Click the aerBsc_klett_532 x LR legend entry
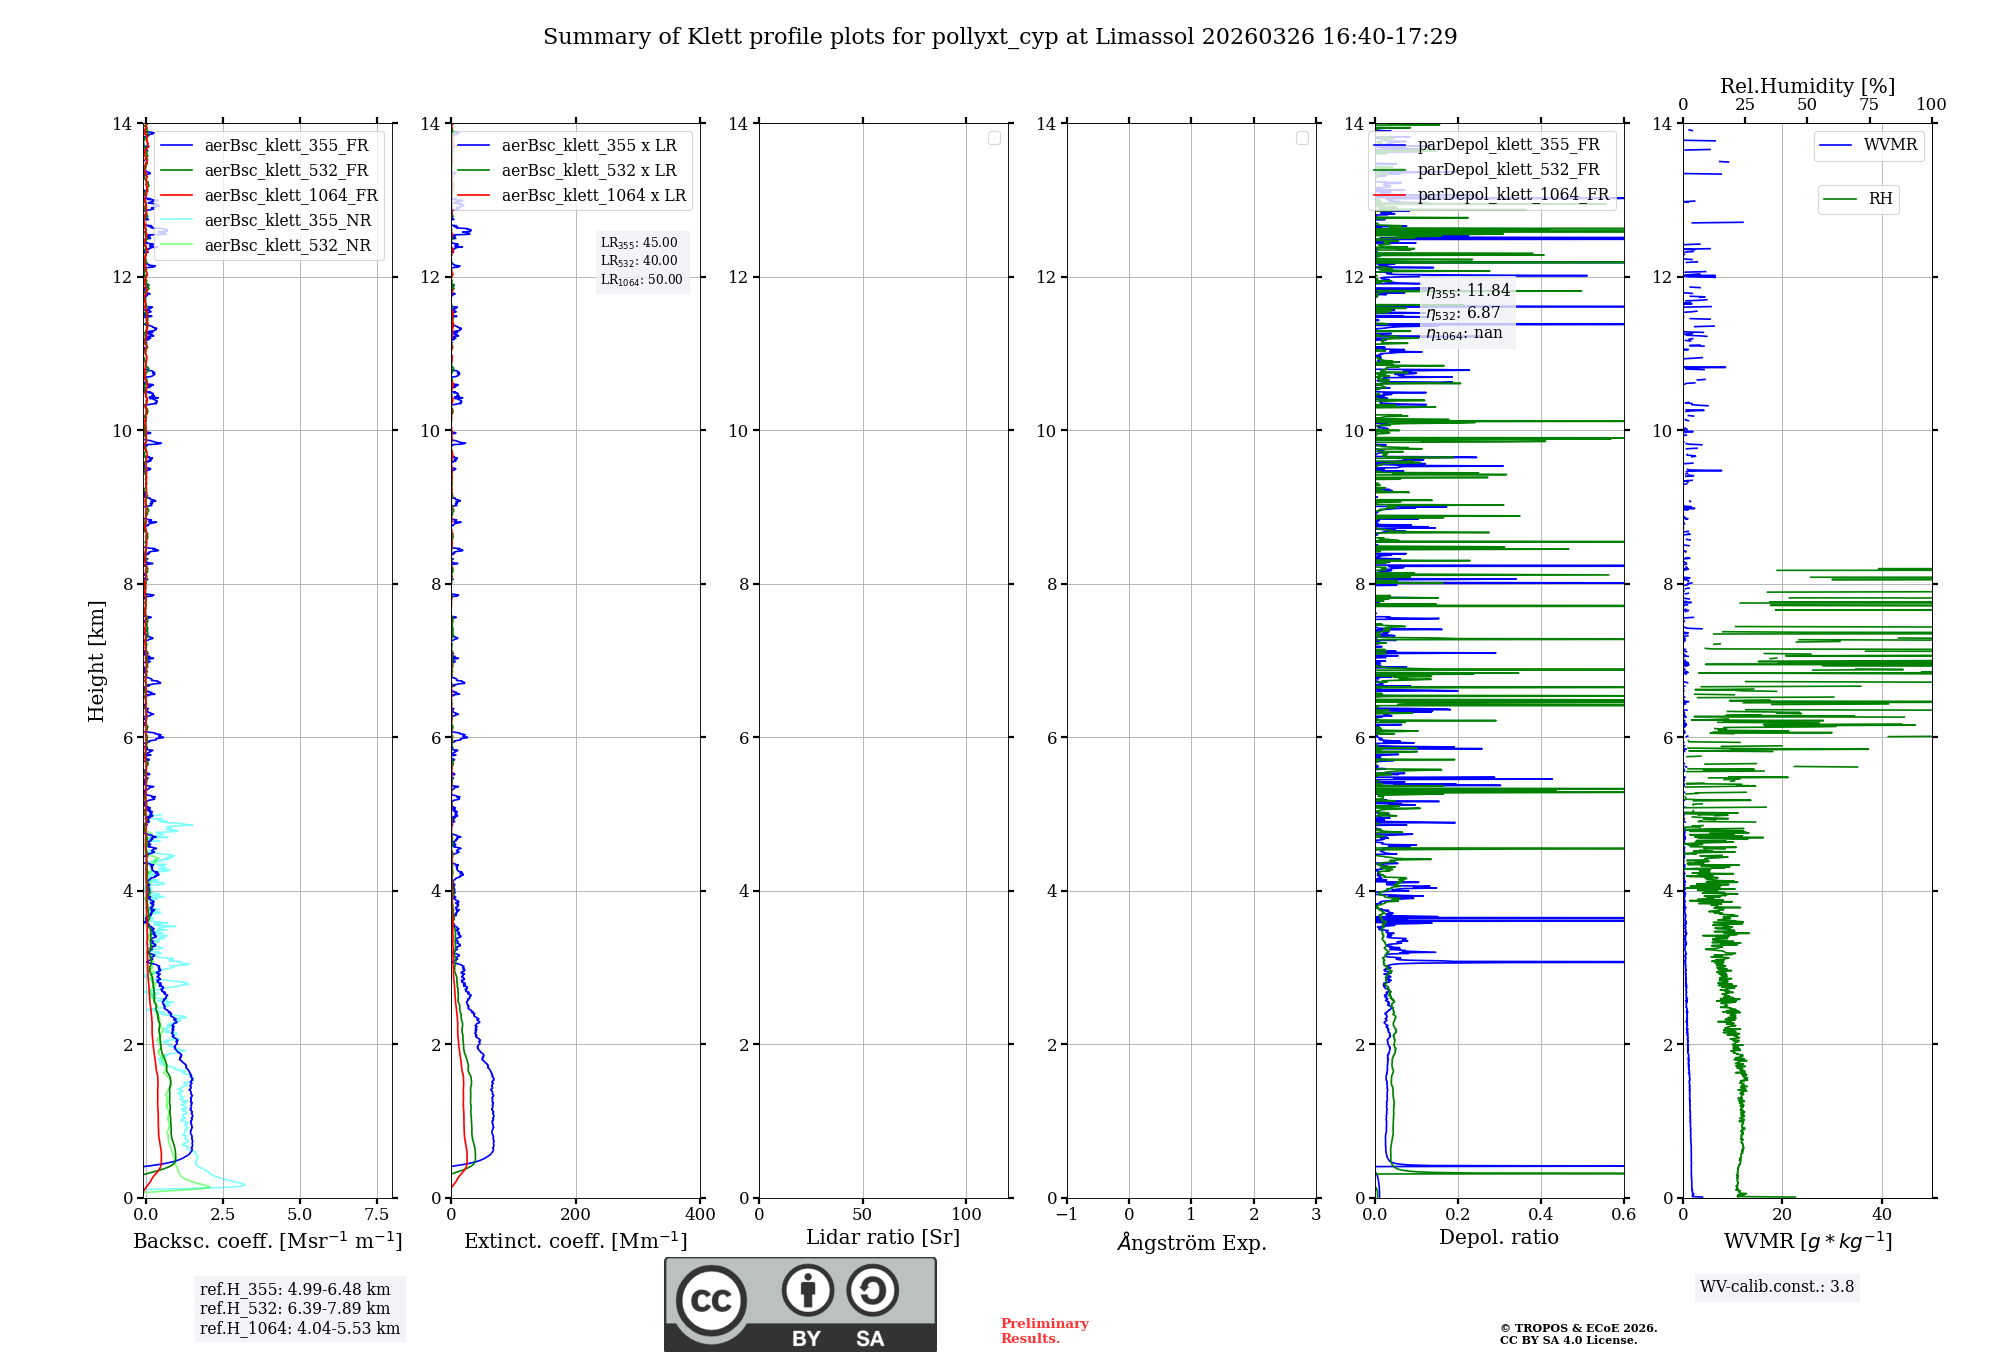The height and width of the screenshot is (1360, 2000). click(x=588, y=171)
